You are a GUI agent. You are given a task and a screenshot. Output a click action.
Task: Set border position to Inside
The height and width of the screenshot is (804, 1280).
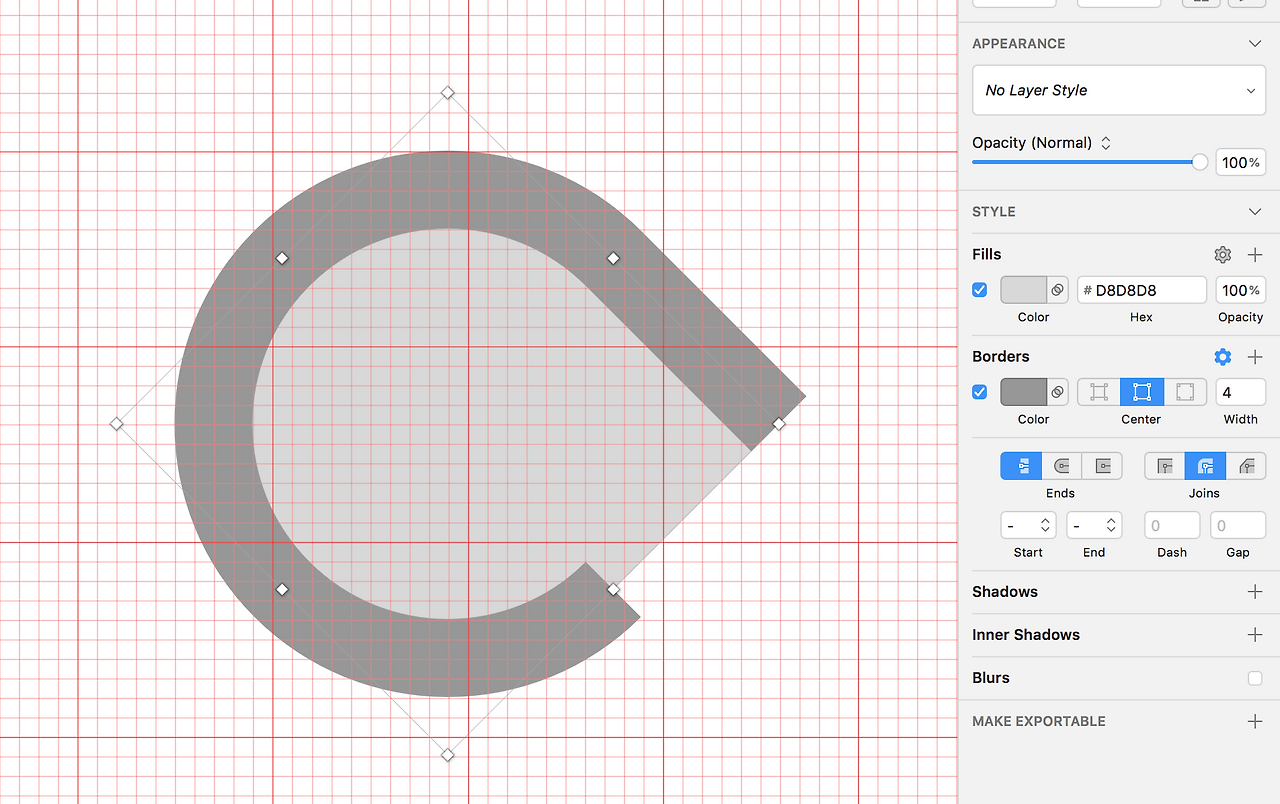[x=1098, y=392]
